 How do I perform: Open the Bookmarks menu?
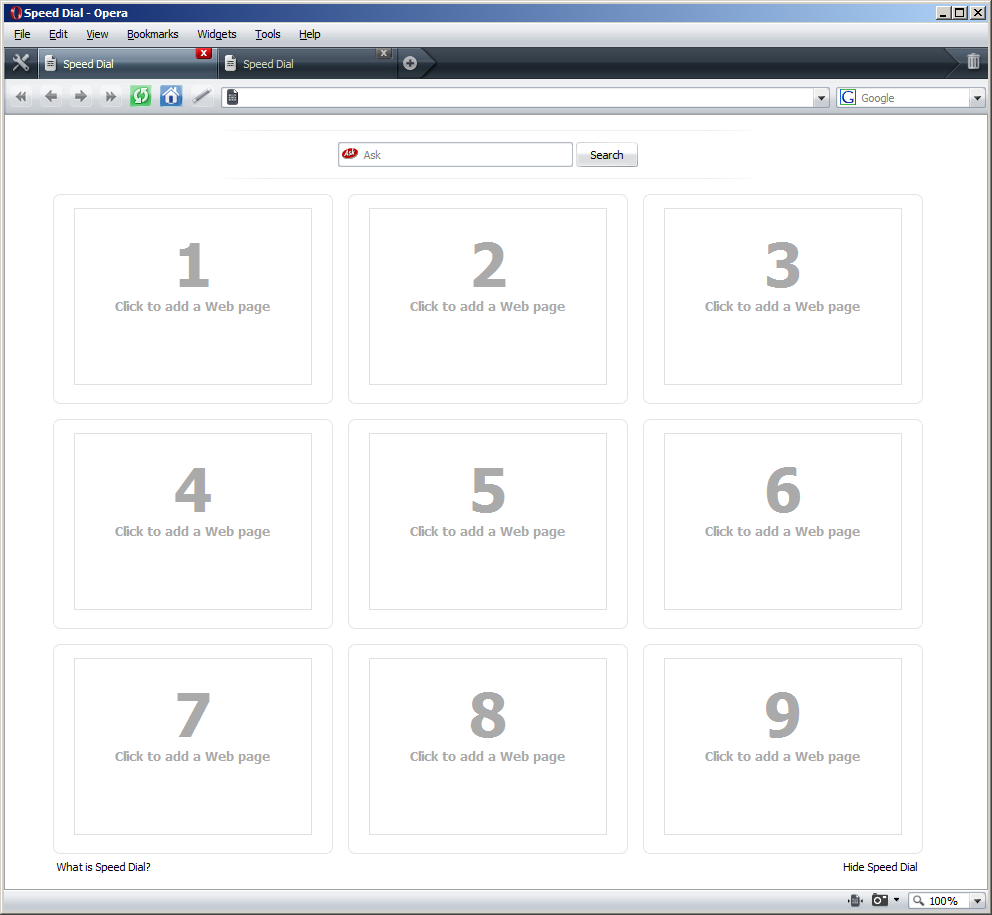[x=152, y=34]
